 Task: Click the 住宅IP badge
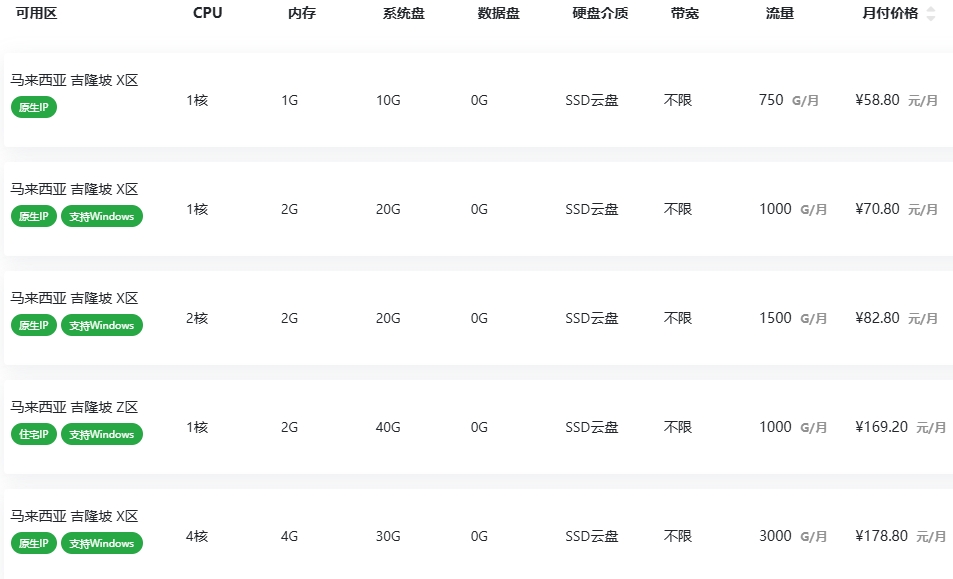point(34,434)
